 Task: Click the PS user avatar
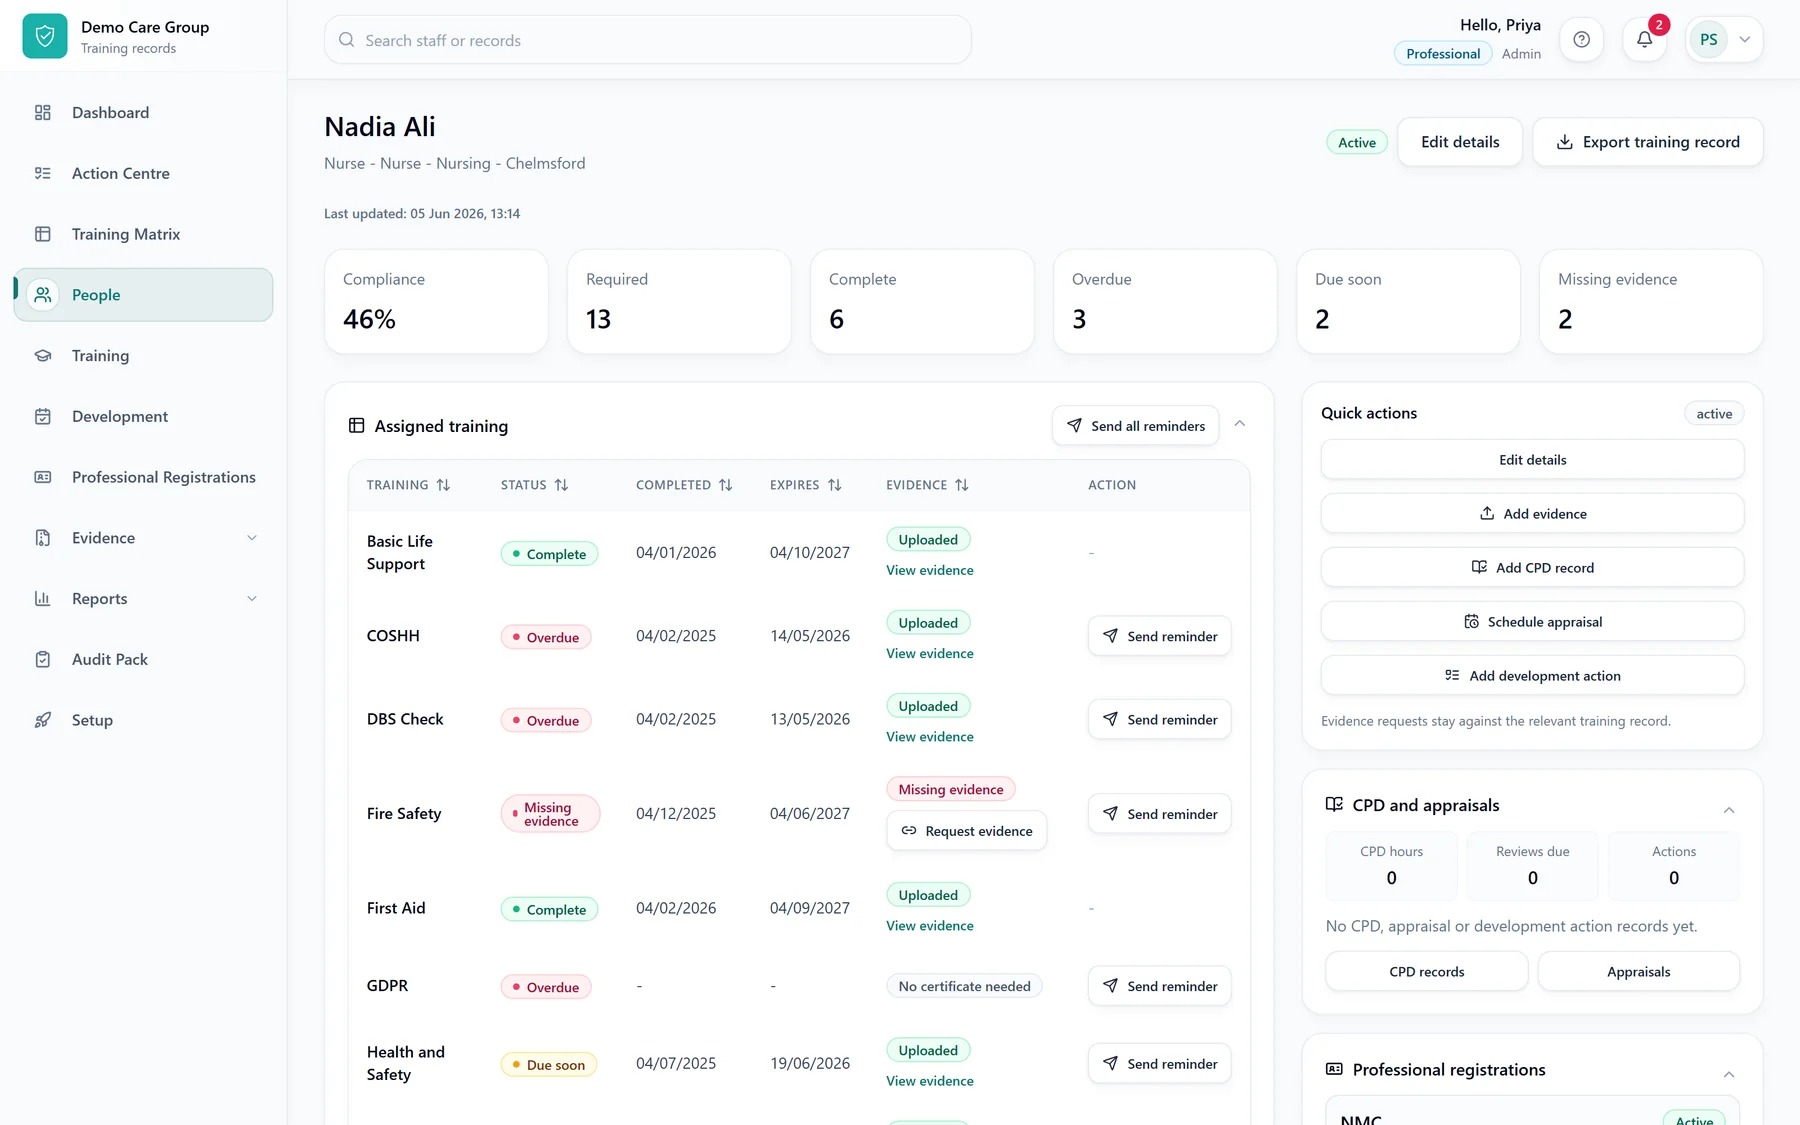(1708, 40)
